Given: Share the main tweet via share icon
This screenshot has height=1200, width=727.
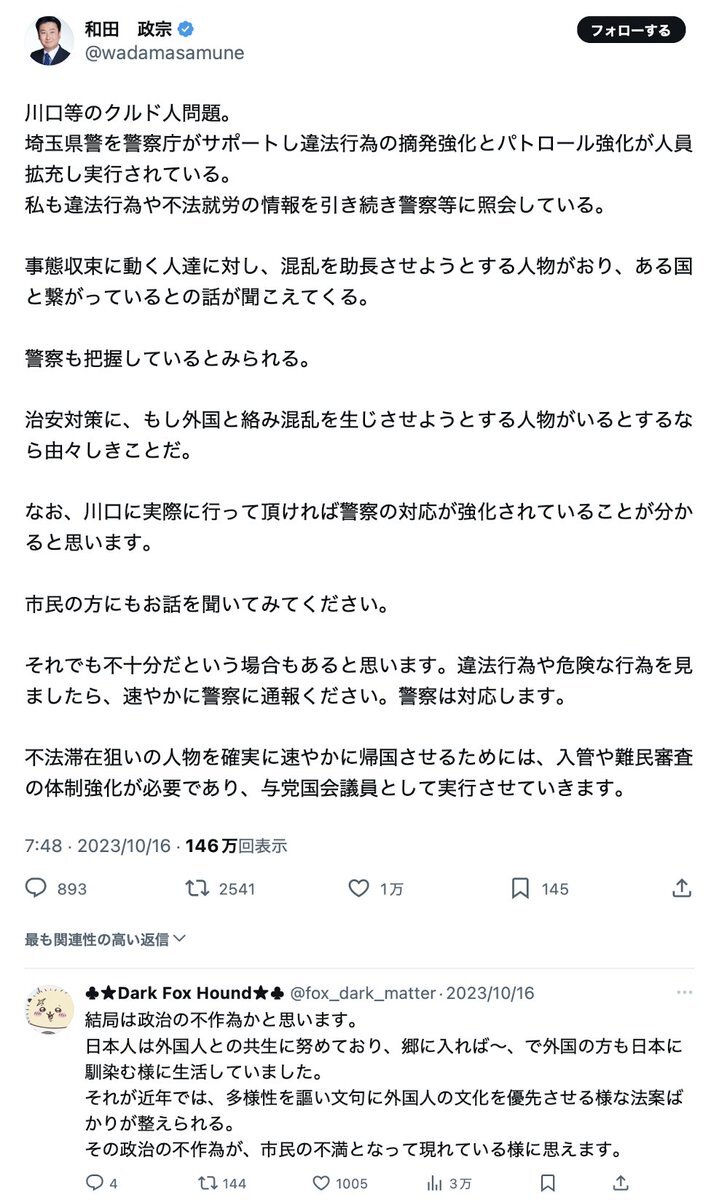Looking at the screenshot, I should 682,888.
